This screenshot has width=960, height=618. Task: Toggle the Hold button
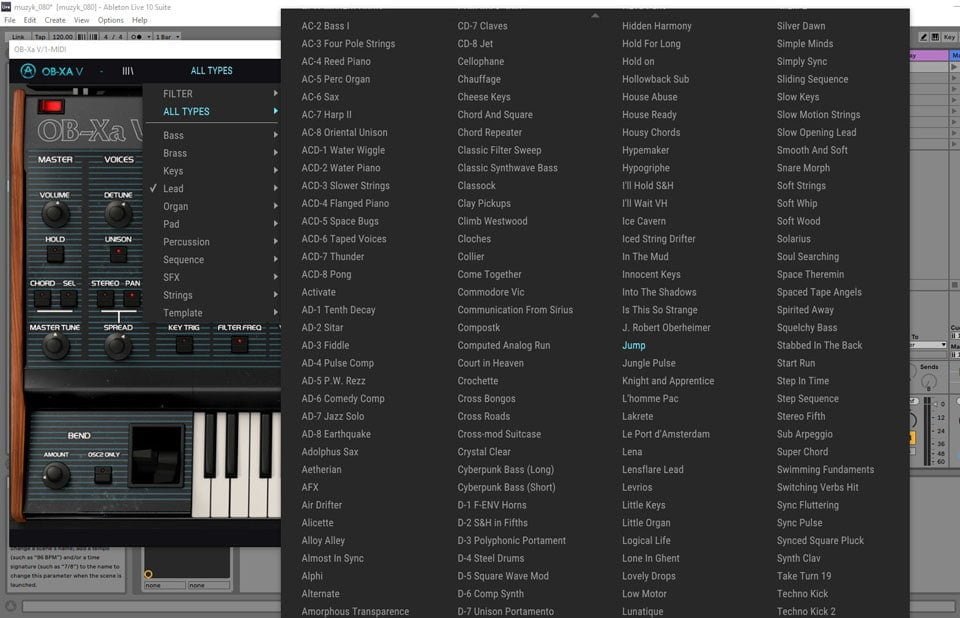(x=55, y=254)
